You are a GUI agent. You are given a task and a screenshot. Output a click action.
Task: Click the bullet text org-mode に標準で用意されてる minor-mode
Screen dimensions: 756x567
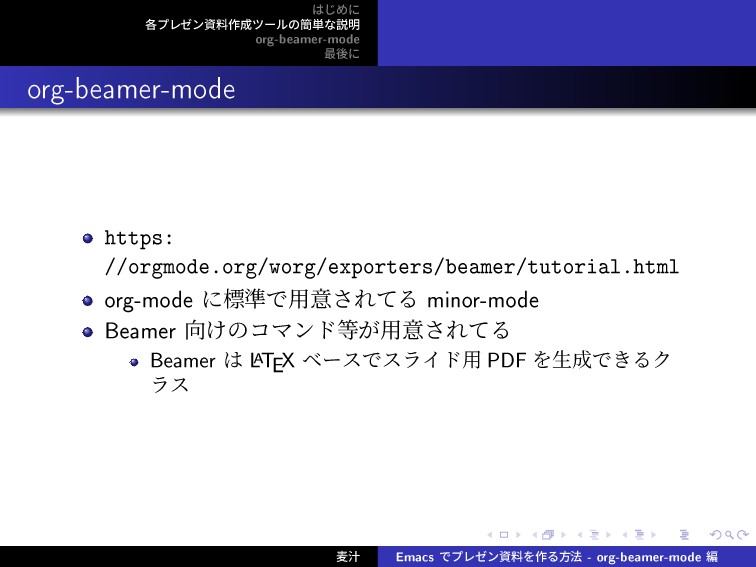[x=322, y=300]
